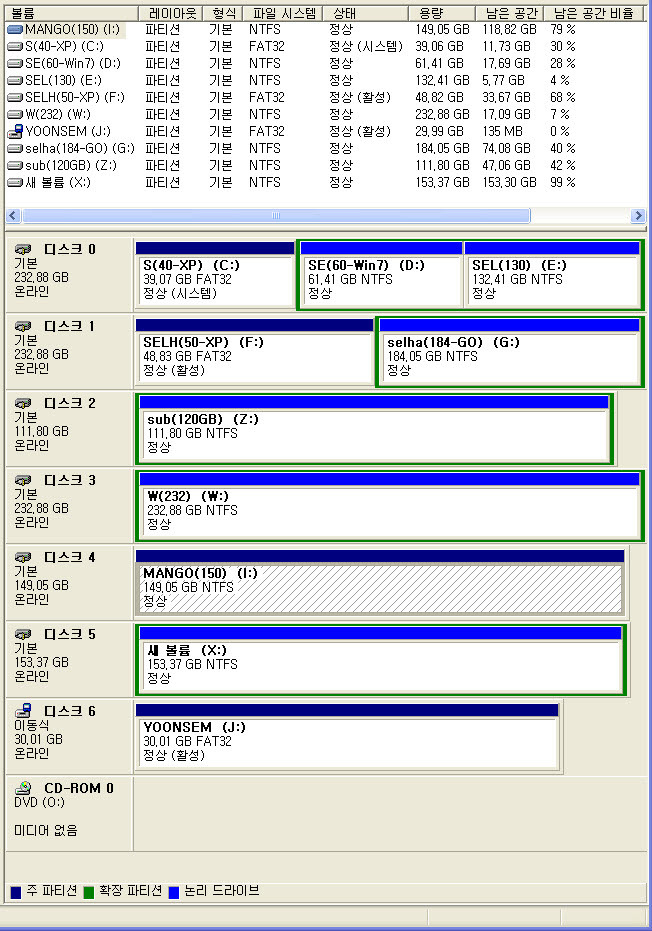Click the DVD (O:) label under CD-ROM 0
The width and height of the screenshot is (652, 931).
[x=39, y=802]
